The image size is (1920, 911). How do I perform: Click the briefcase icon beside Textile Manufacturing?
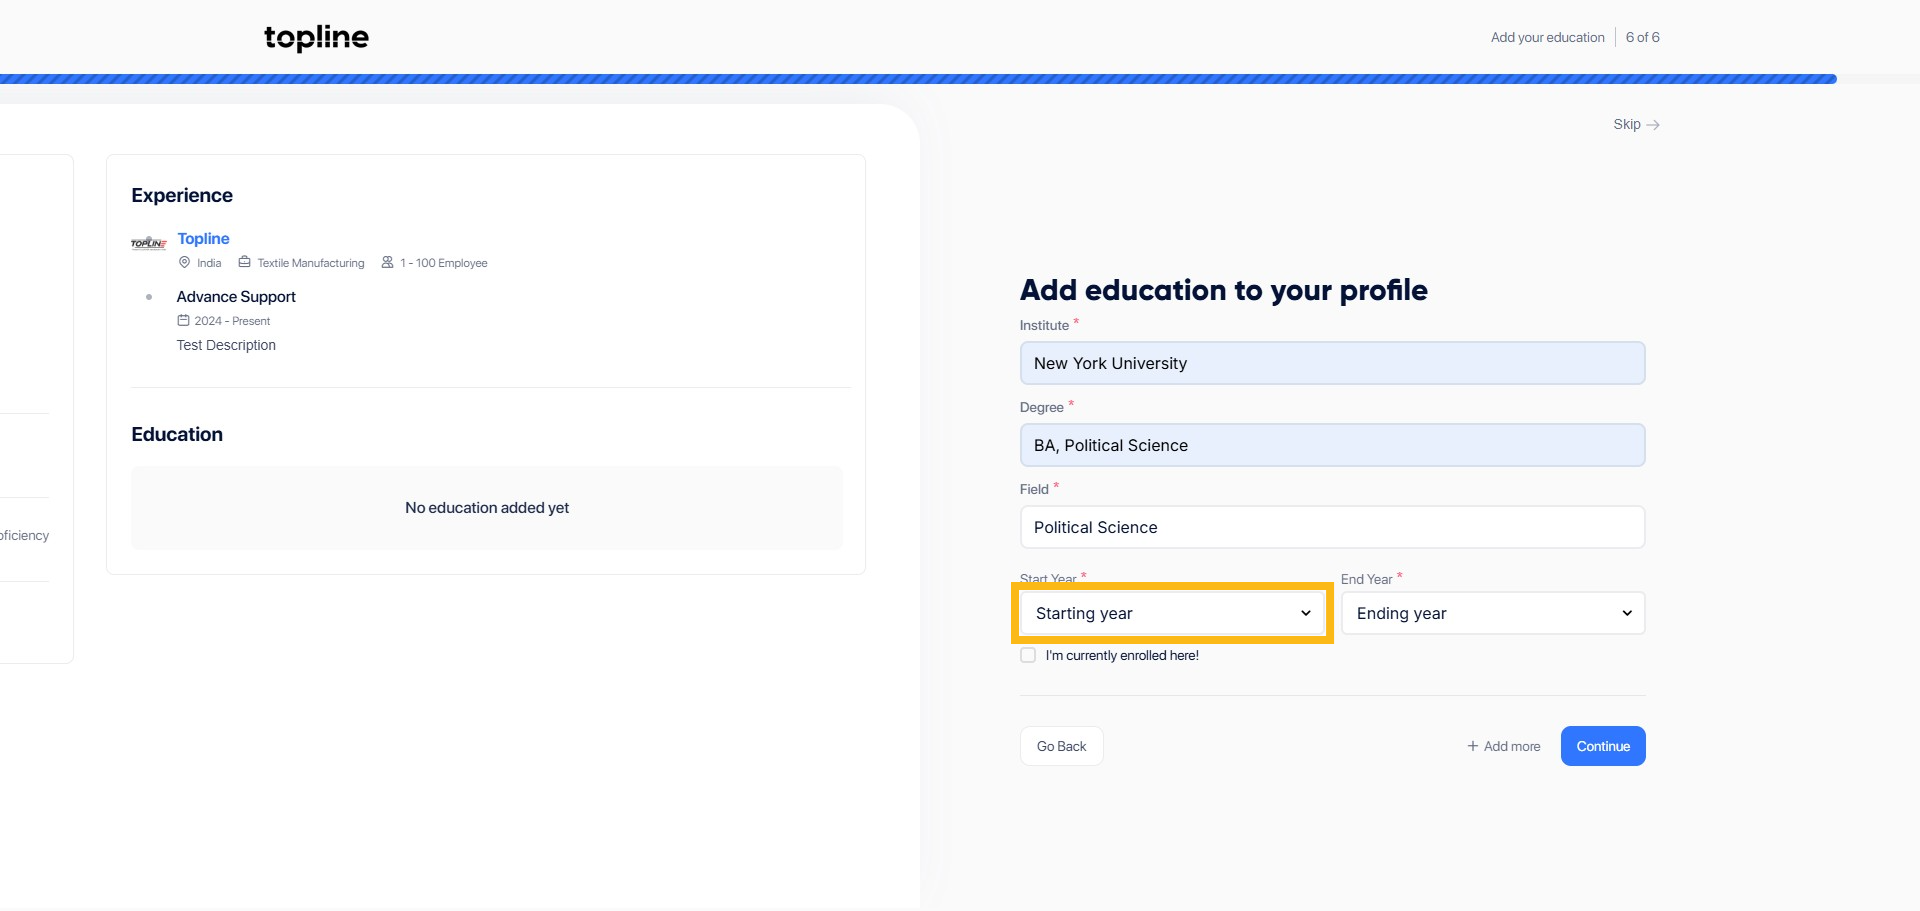[244, 262]
